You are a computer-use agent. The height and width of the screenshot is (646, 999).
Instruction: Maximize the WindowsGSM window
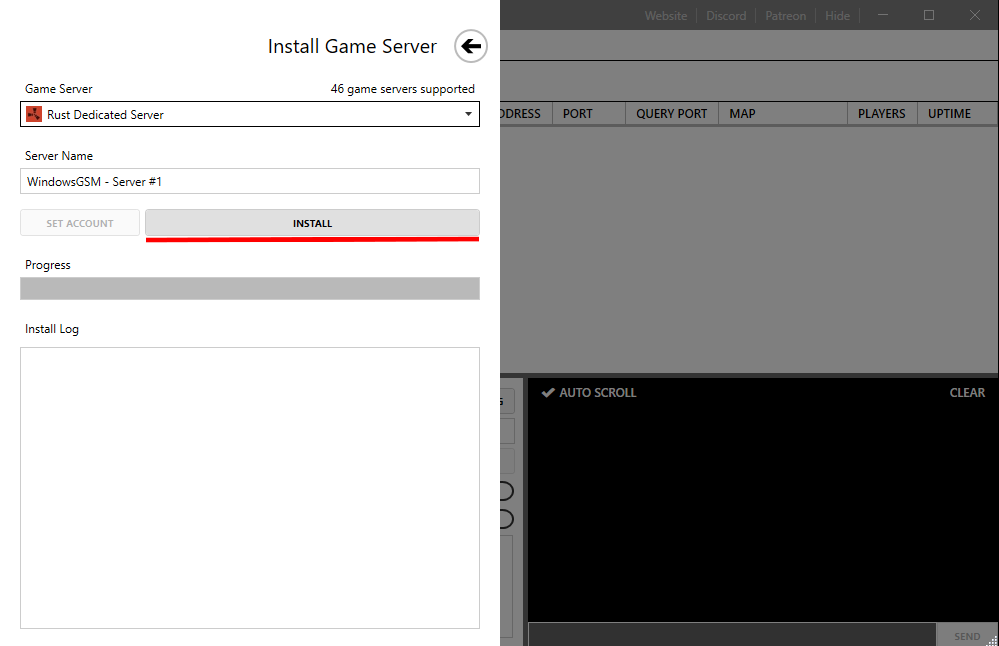click(929, 15)
